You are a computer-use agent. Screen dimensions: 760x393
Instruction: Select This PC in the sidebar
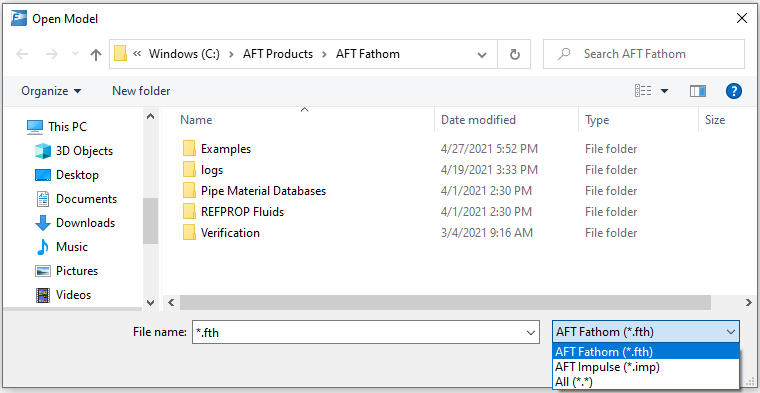pyautogui.click(x=67, y=127)
